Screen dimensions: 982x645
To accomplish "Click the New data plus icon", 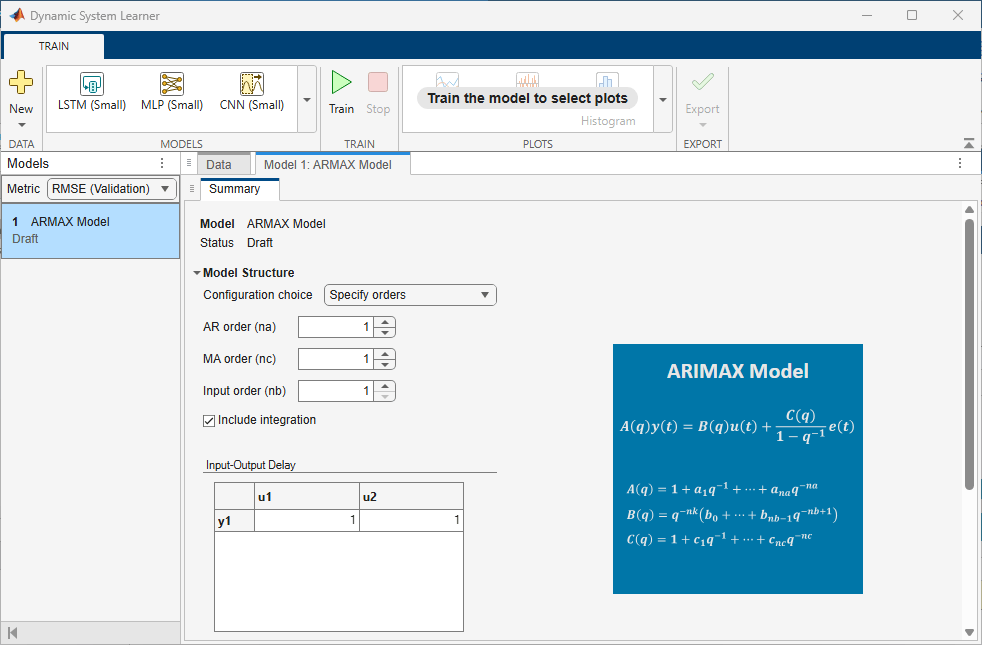I will point(21,82).
